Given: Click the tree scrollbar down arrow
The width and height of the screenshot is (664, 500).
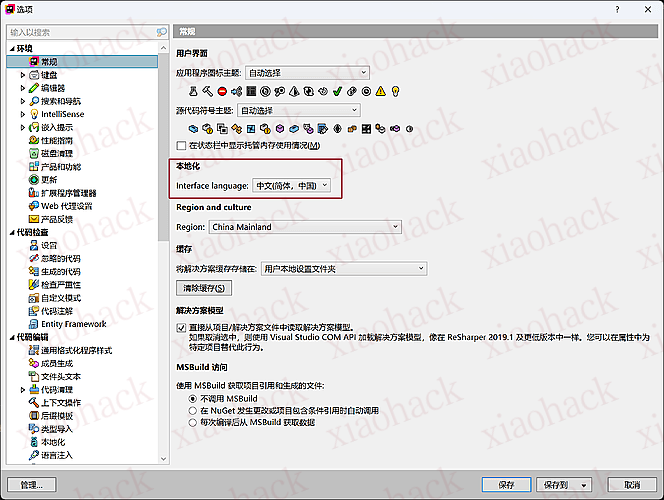Looking at the screenshot, I should tap(163, 459).
